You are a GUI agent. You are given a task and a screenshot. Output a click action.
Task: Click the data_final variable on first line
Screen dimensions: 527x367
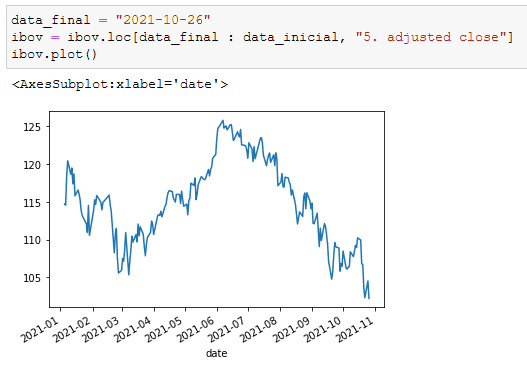coord(50,20)
